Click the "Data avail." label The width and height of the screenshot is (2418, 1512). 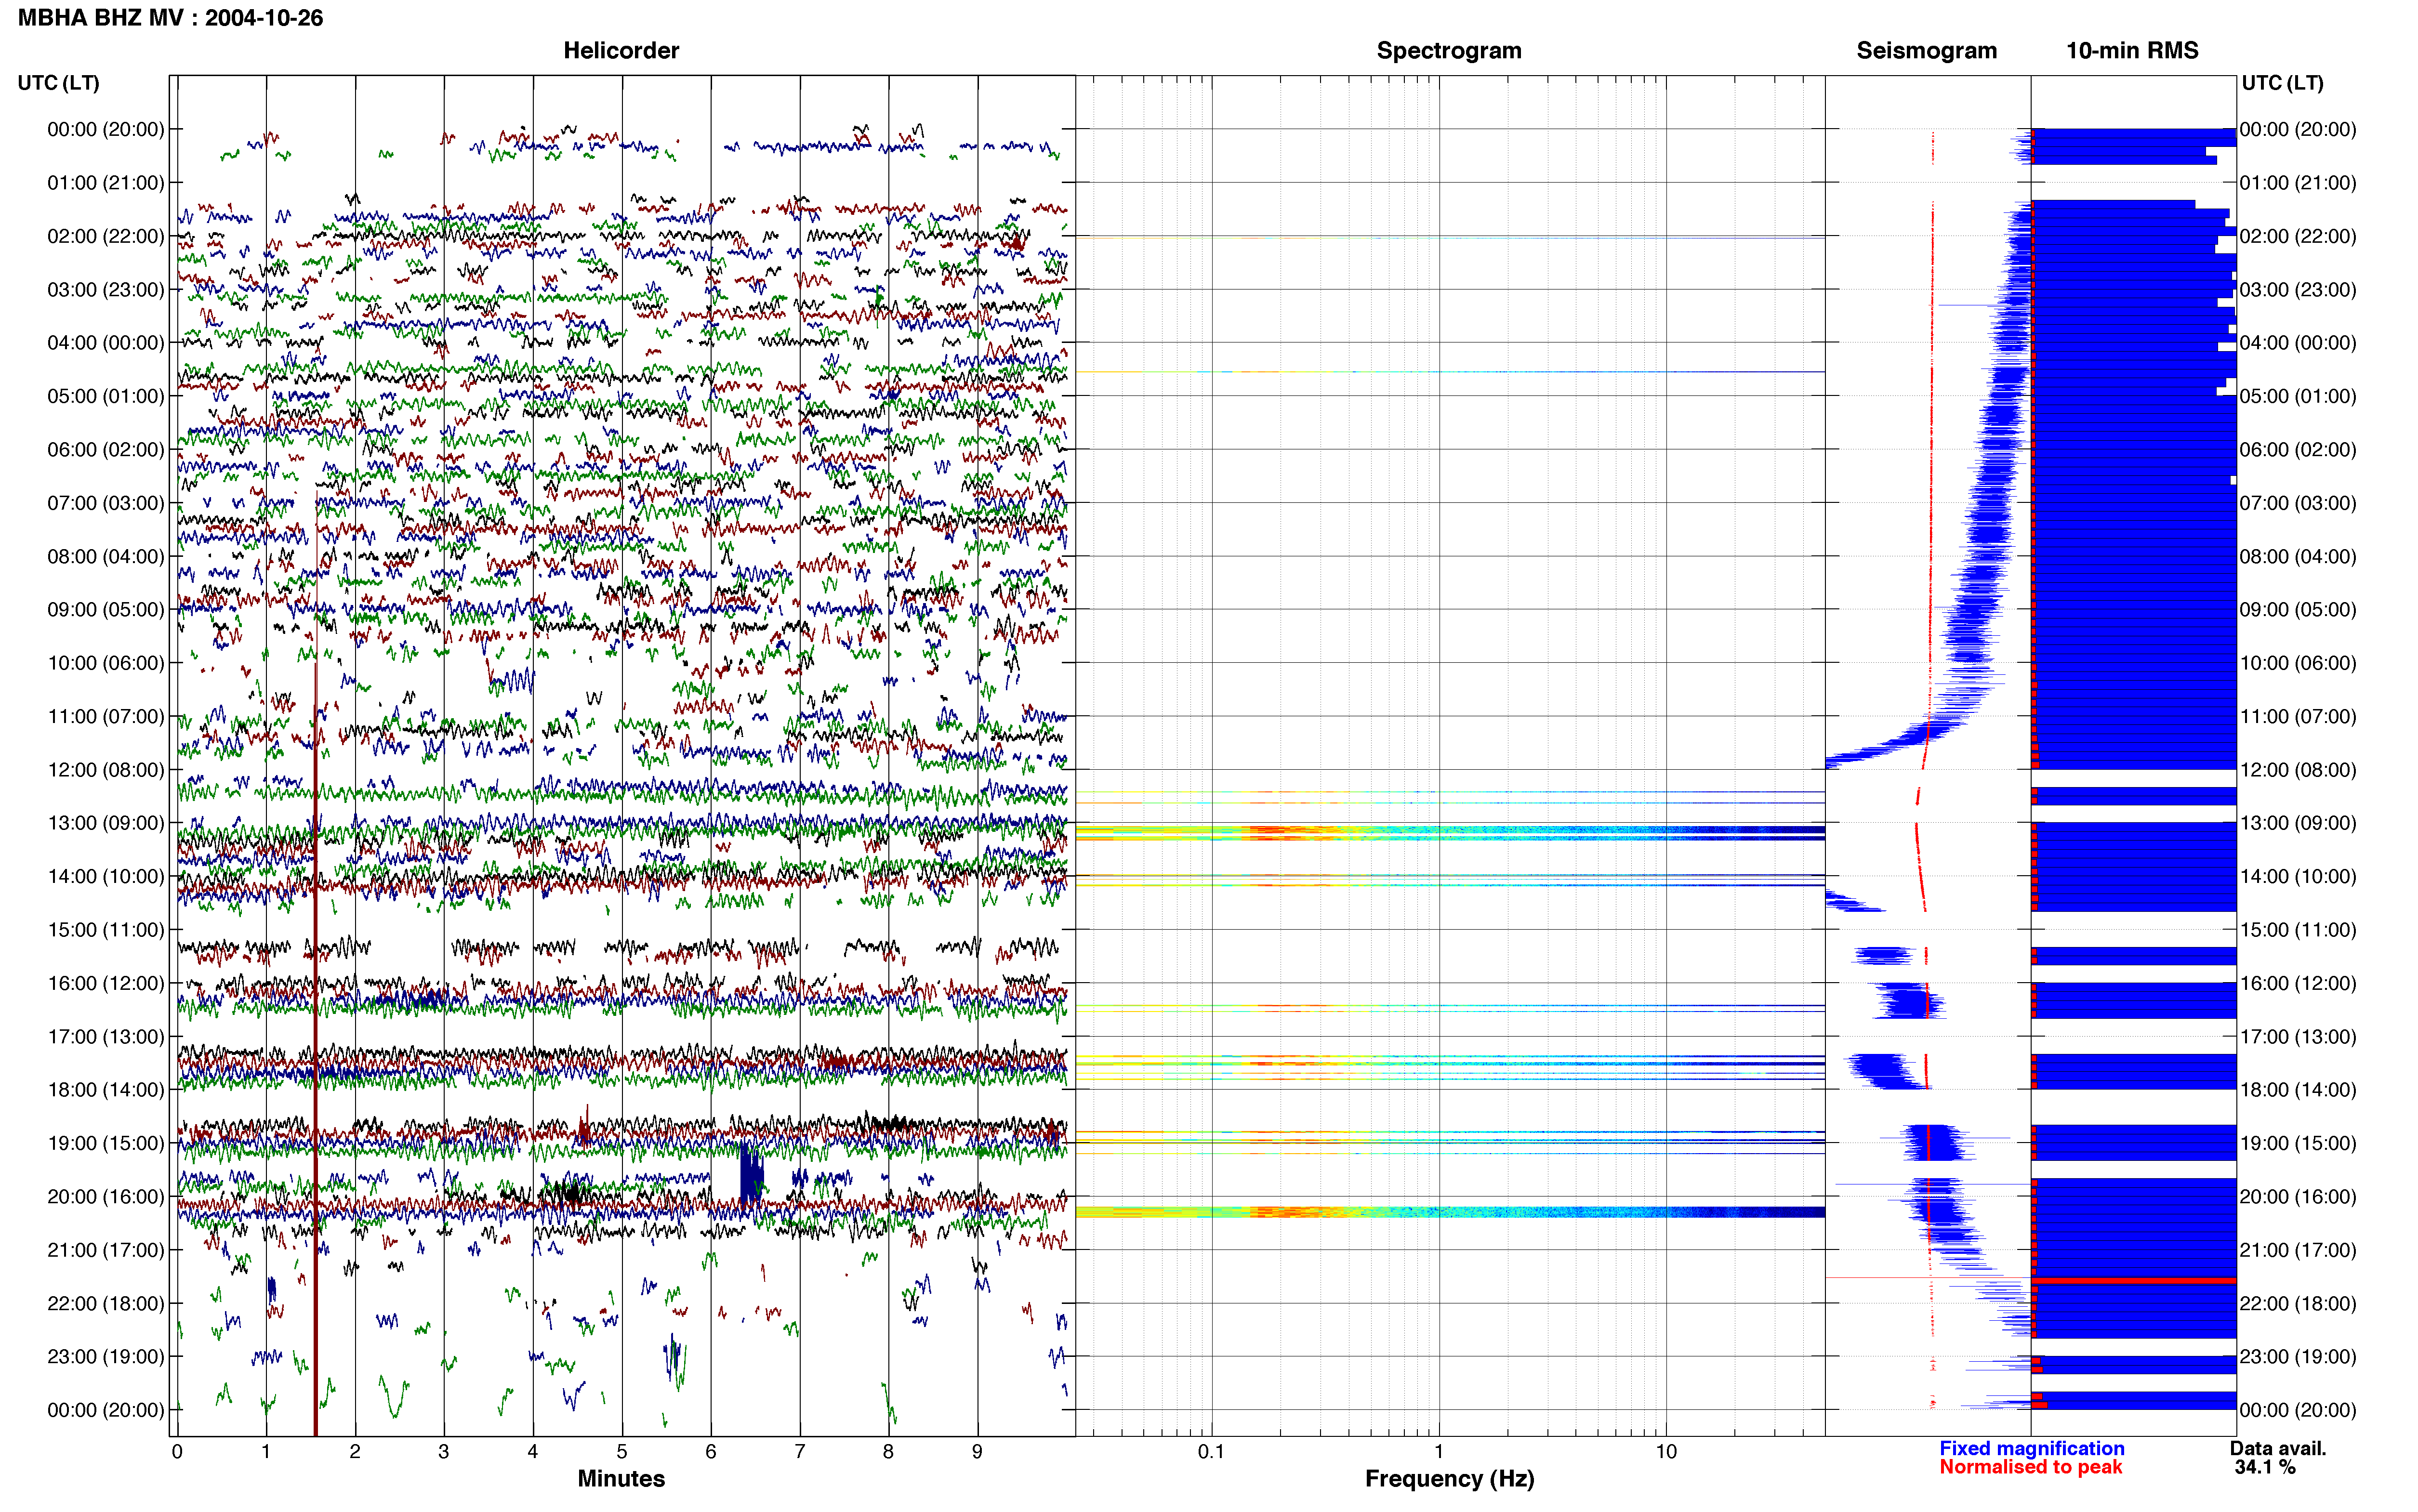pyautogui.click(x=2278, y=1448)
